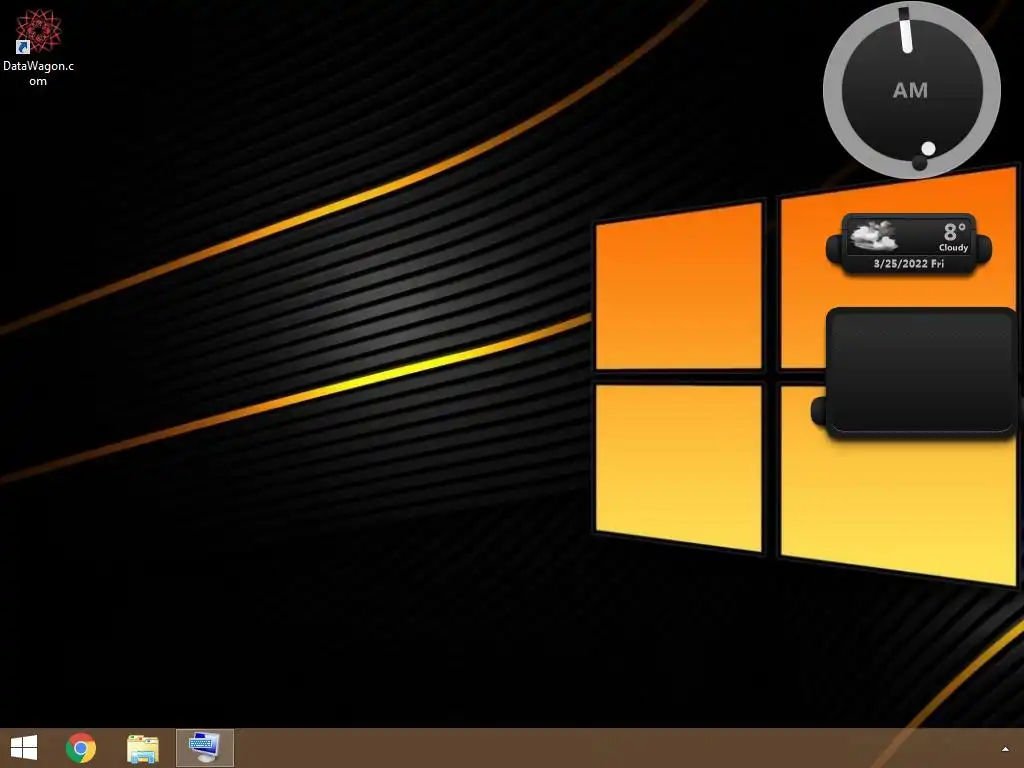This screenshot has width=1024, height=768.
Task: Open the Windows Start button
Action: pyautogui.click(x=24, y=747)
